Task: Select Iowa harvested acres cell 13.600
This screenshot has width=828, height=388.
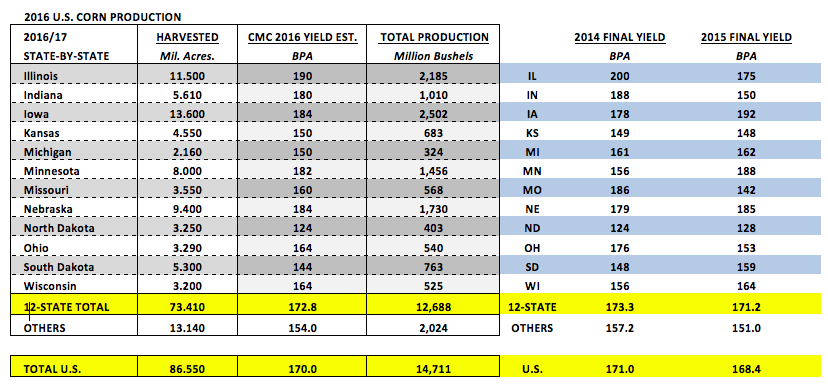Action: pyautogui.click(x=187, y=114)
